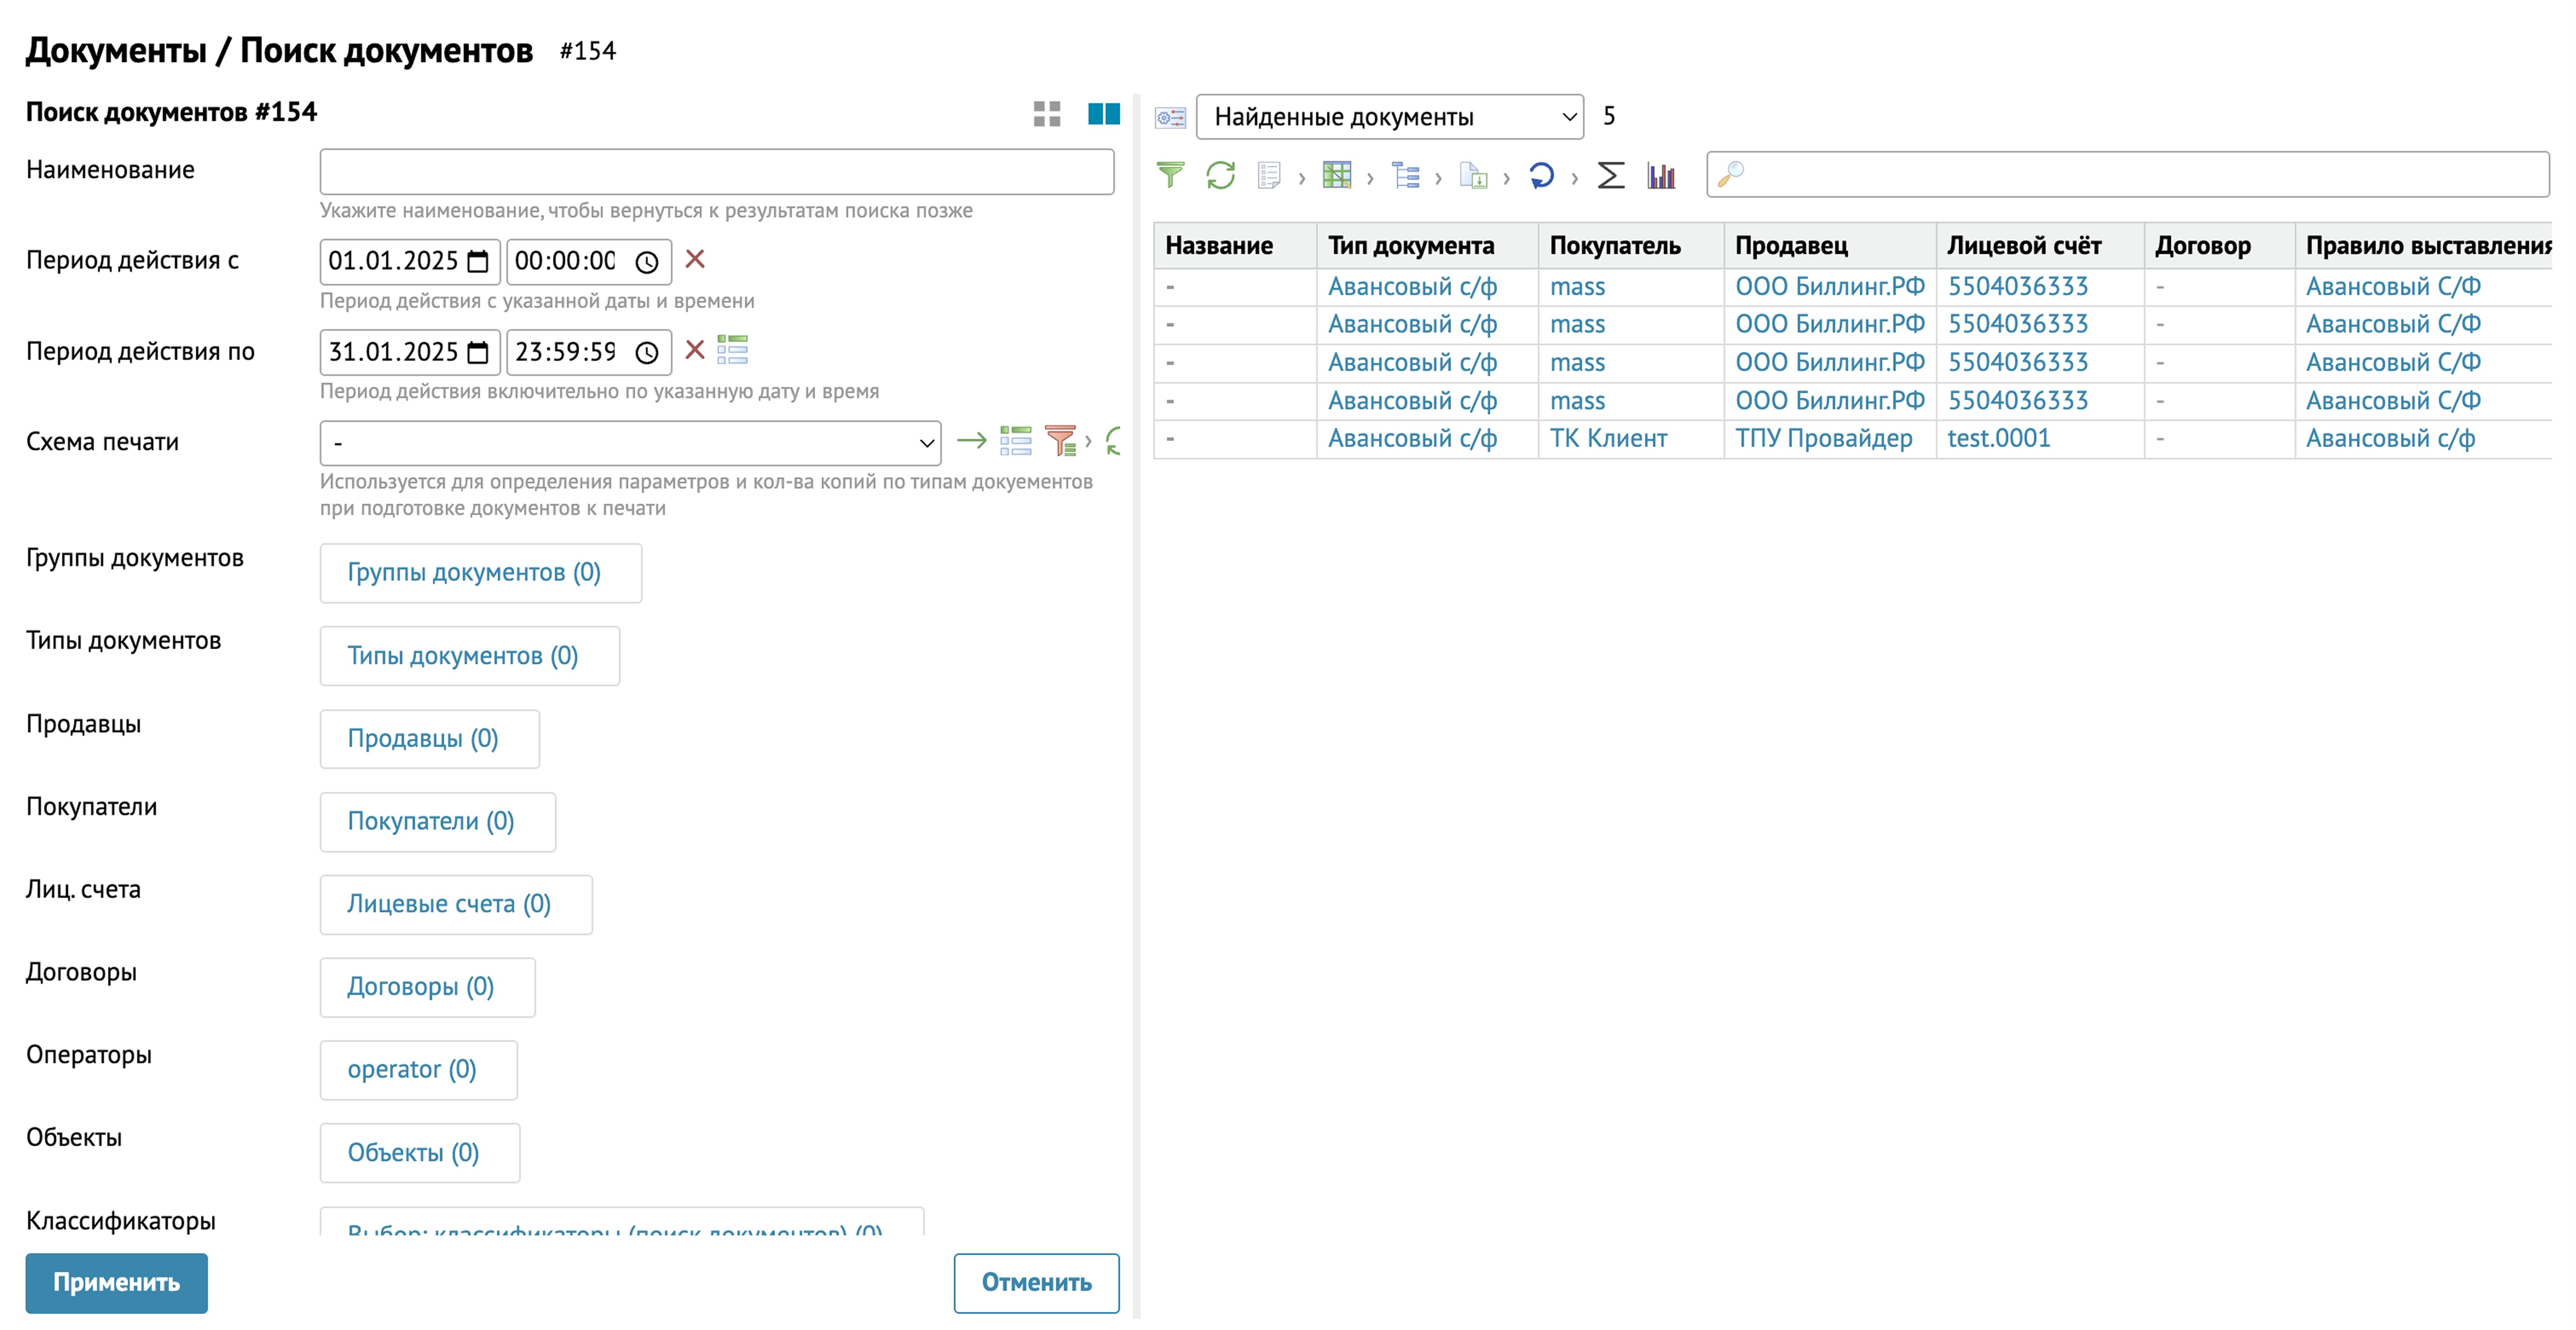Click the green table grid edit icon

(x=1336, y=175)
